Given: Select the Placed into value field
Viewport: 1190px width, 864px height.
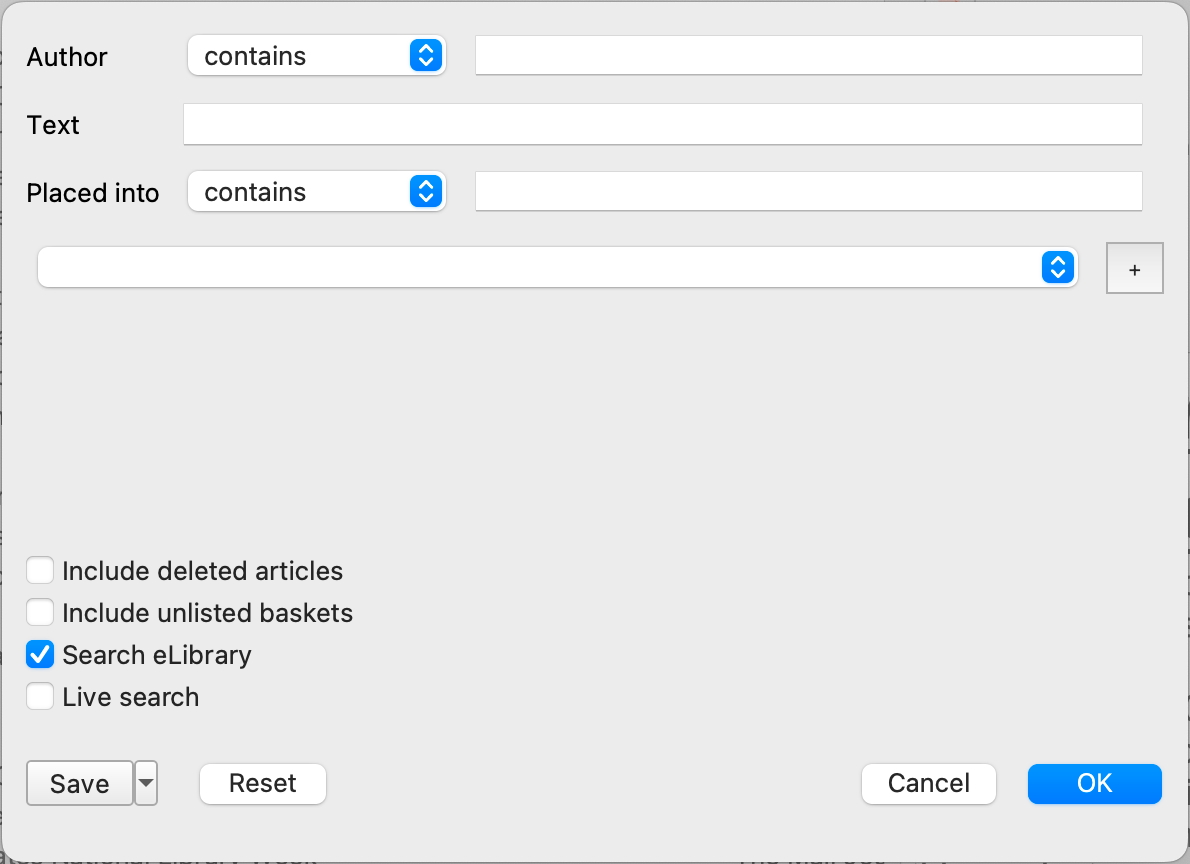Looking at the screenshot, I should coord(808,192).
